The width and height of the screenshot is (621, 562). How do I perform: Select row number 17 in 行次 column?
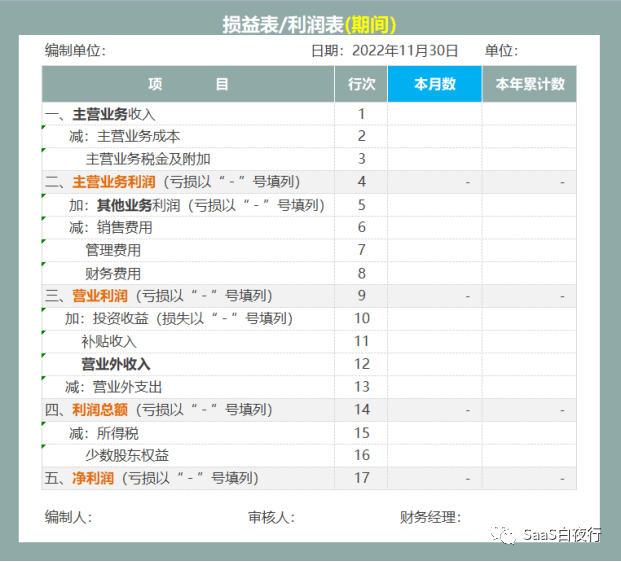click(361, 478)
